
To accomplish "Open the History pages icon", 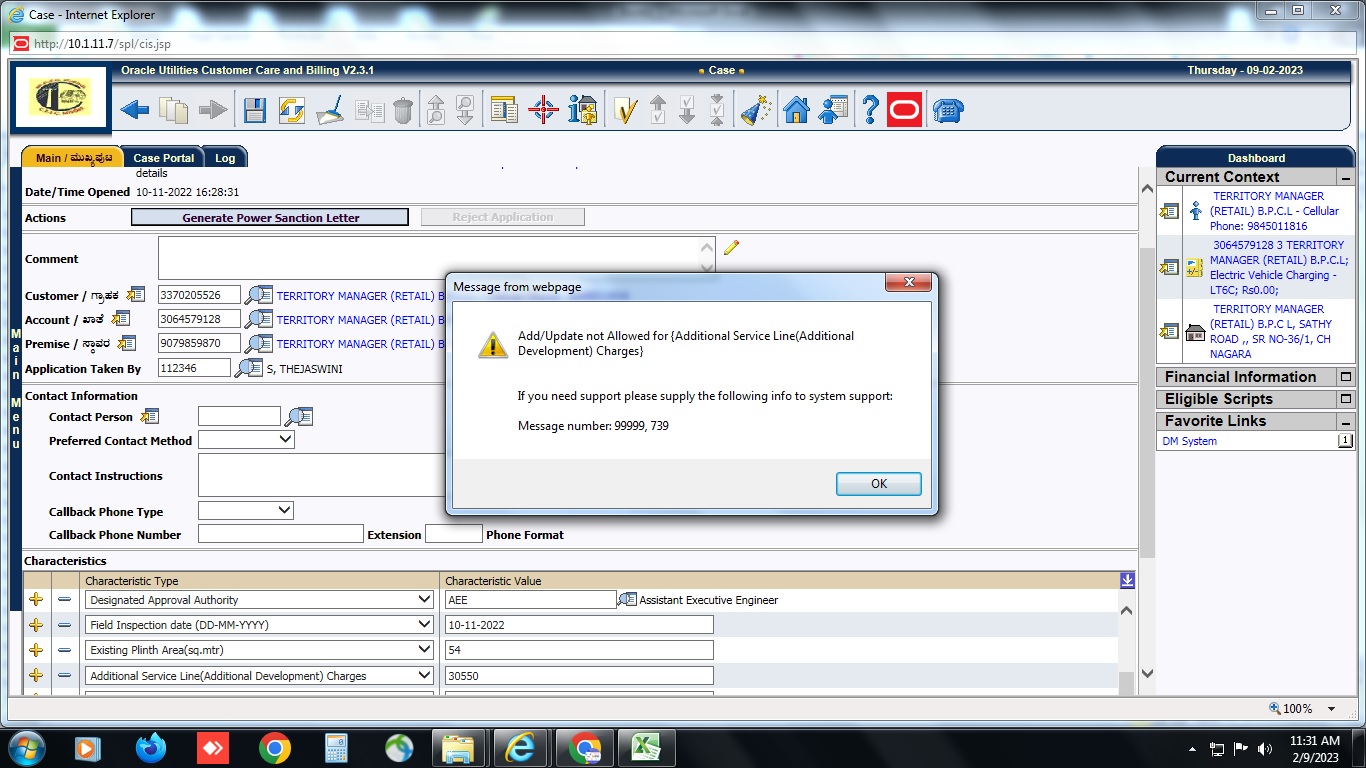I will coord(174,110).
